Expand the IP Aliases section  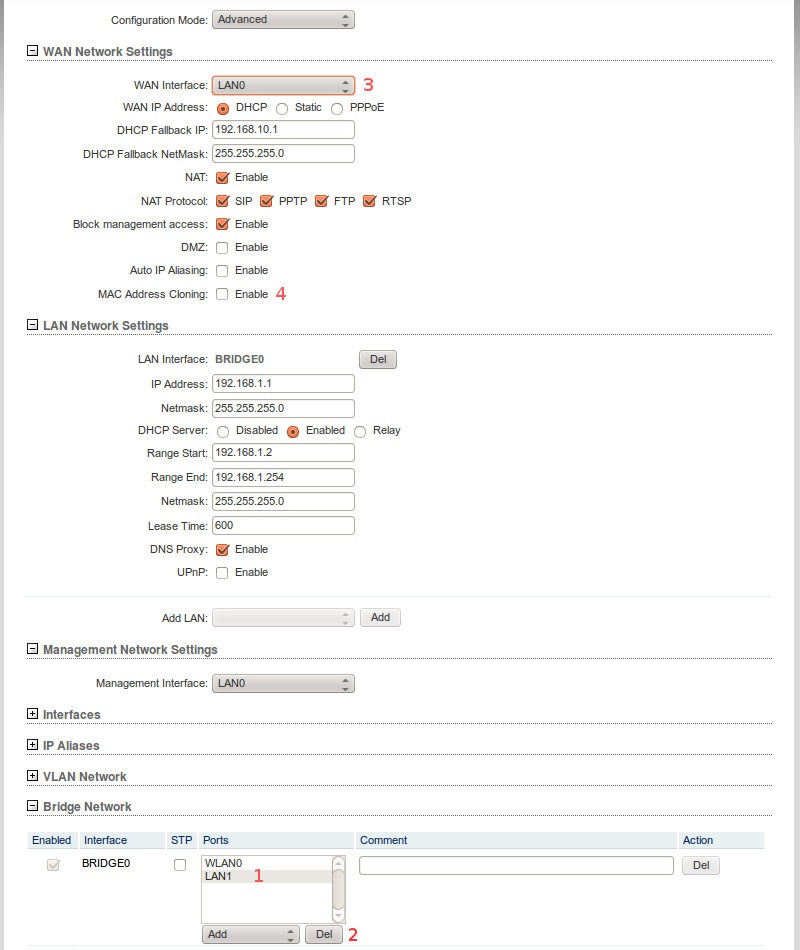tap(32, 745)
